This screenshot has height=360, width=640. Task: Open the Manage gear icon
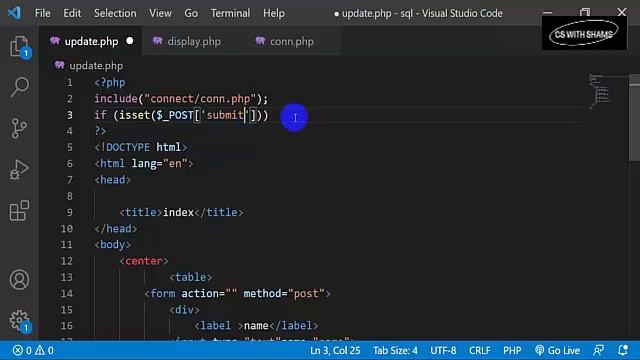click(19, 320)
